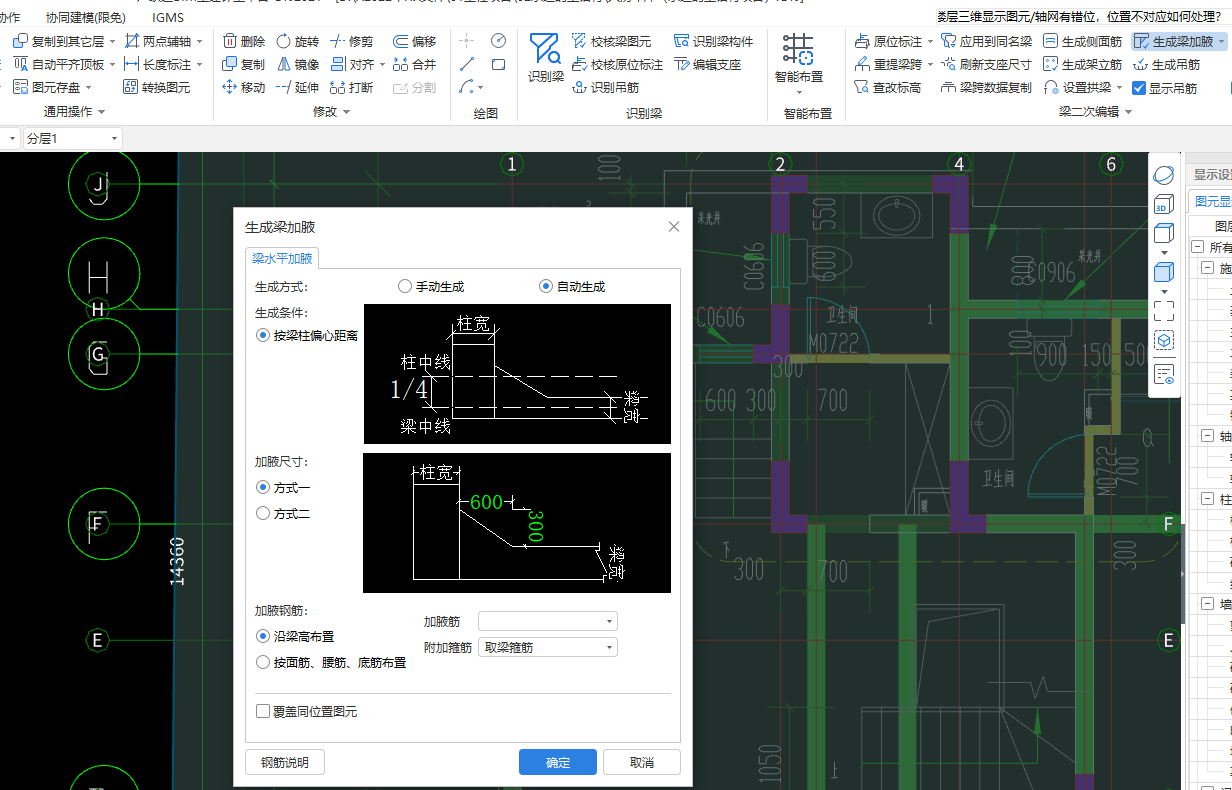
Task: Click the 钢筋说明 button
Action: (x=285, y=762)
